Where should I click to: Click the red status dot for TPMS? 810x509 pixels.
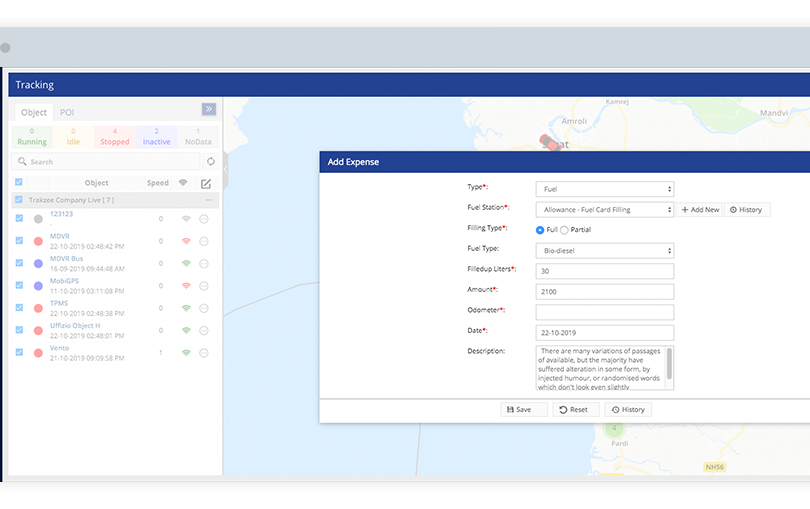(38, 308)
